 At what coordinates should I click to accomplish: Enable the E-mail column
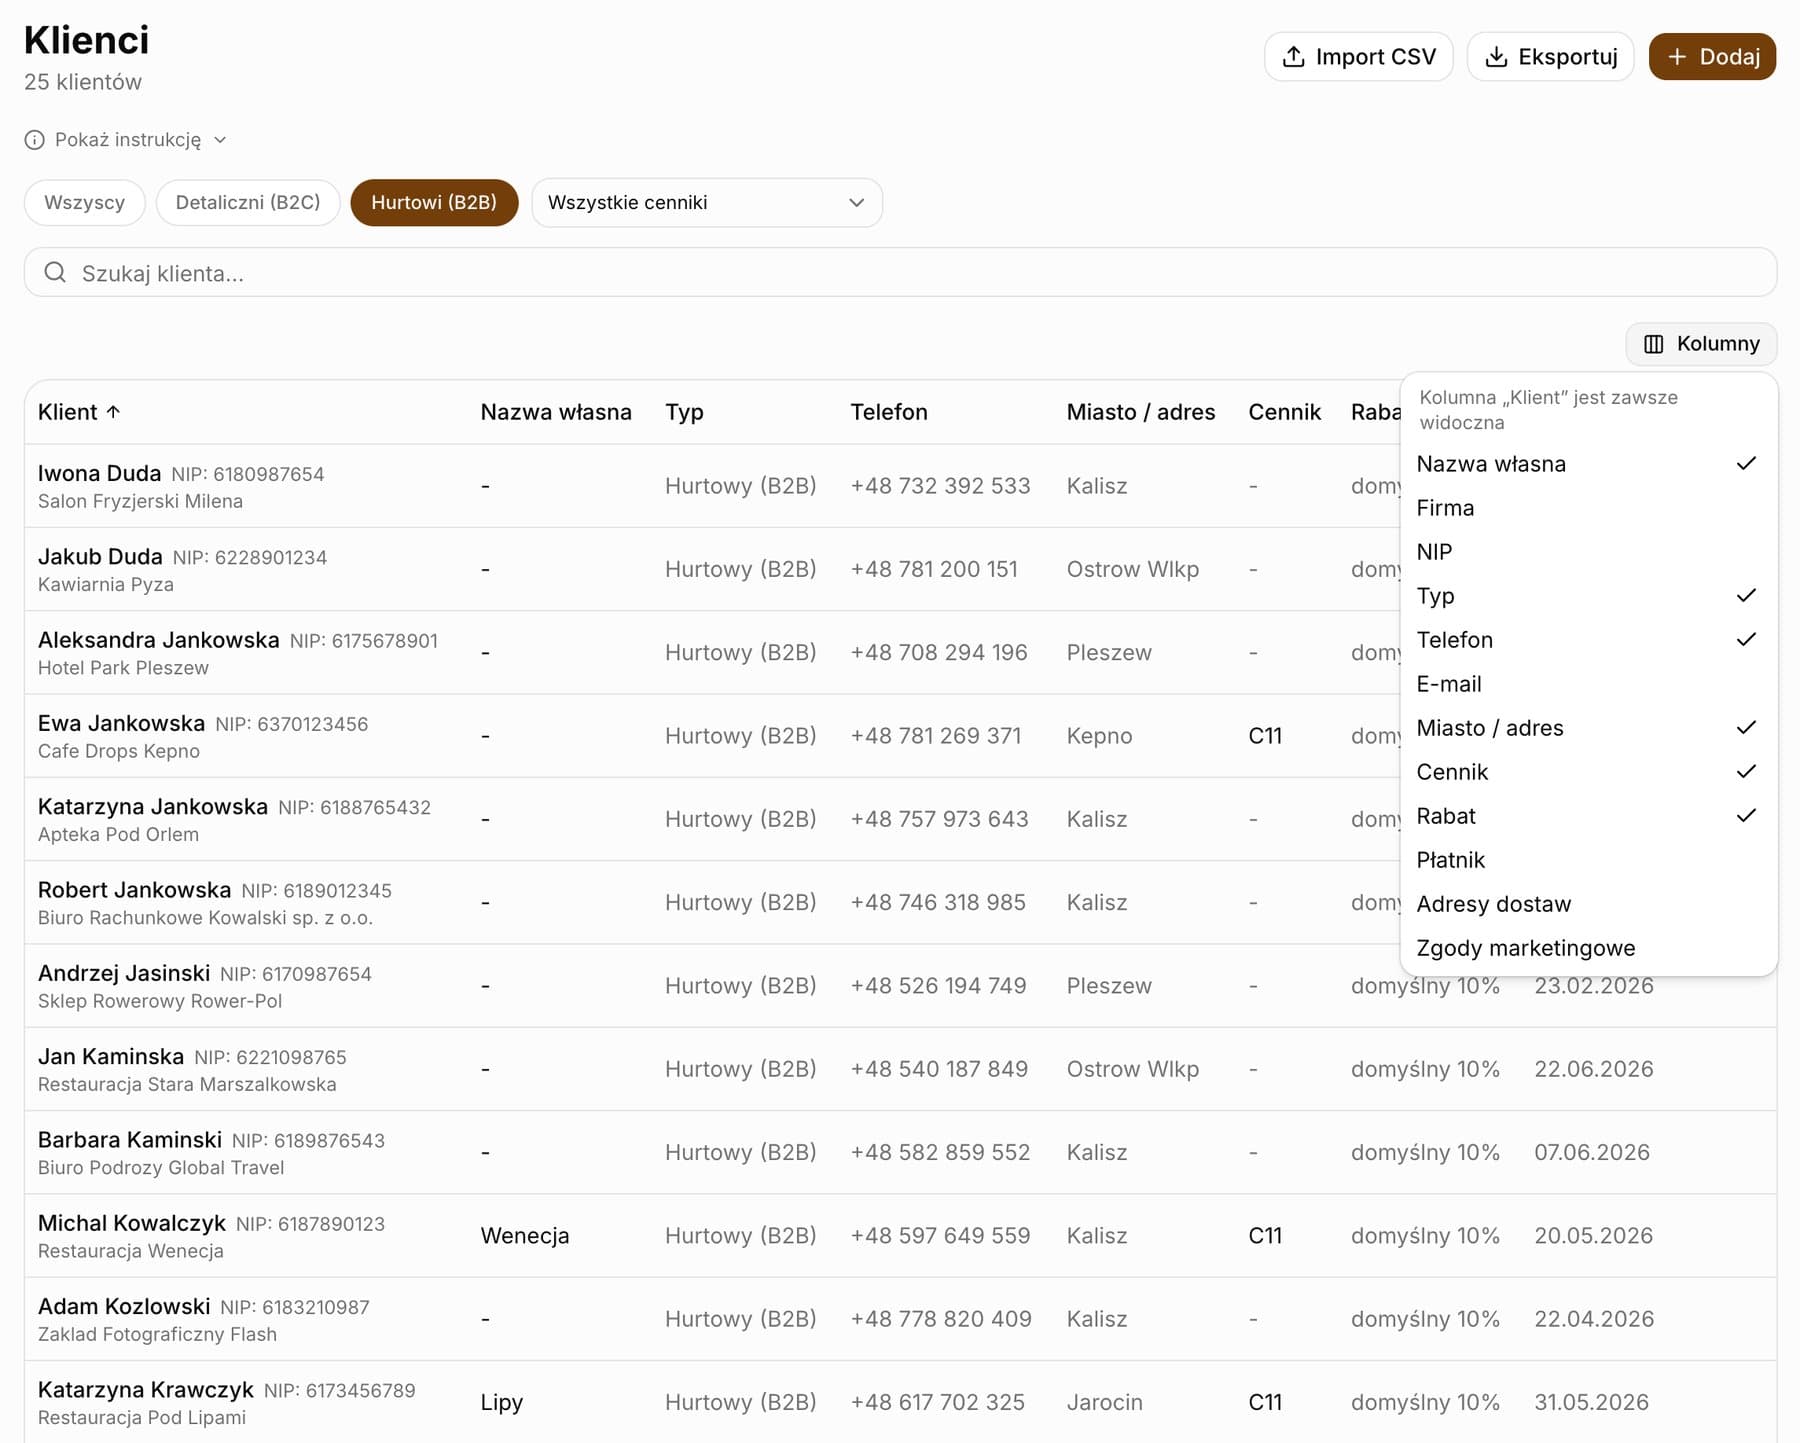(1587, 684)
